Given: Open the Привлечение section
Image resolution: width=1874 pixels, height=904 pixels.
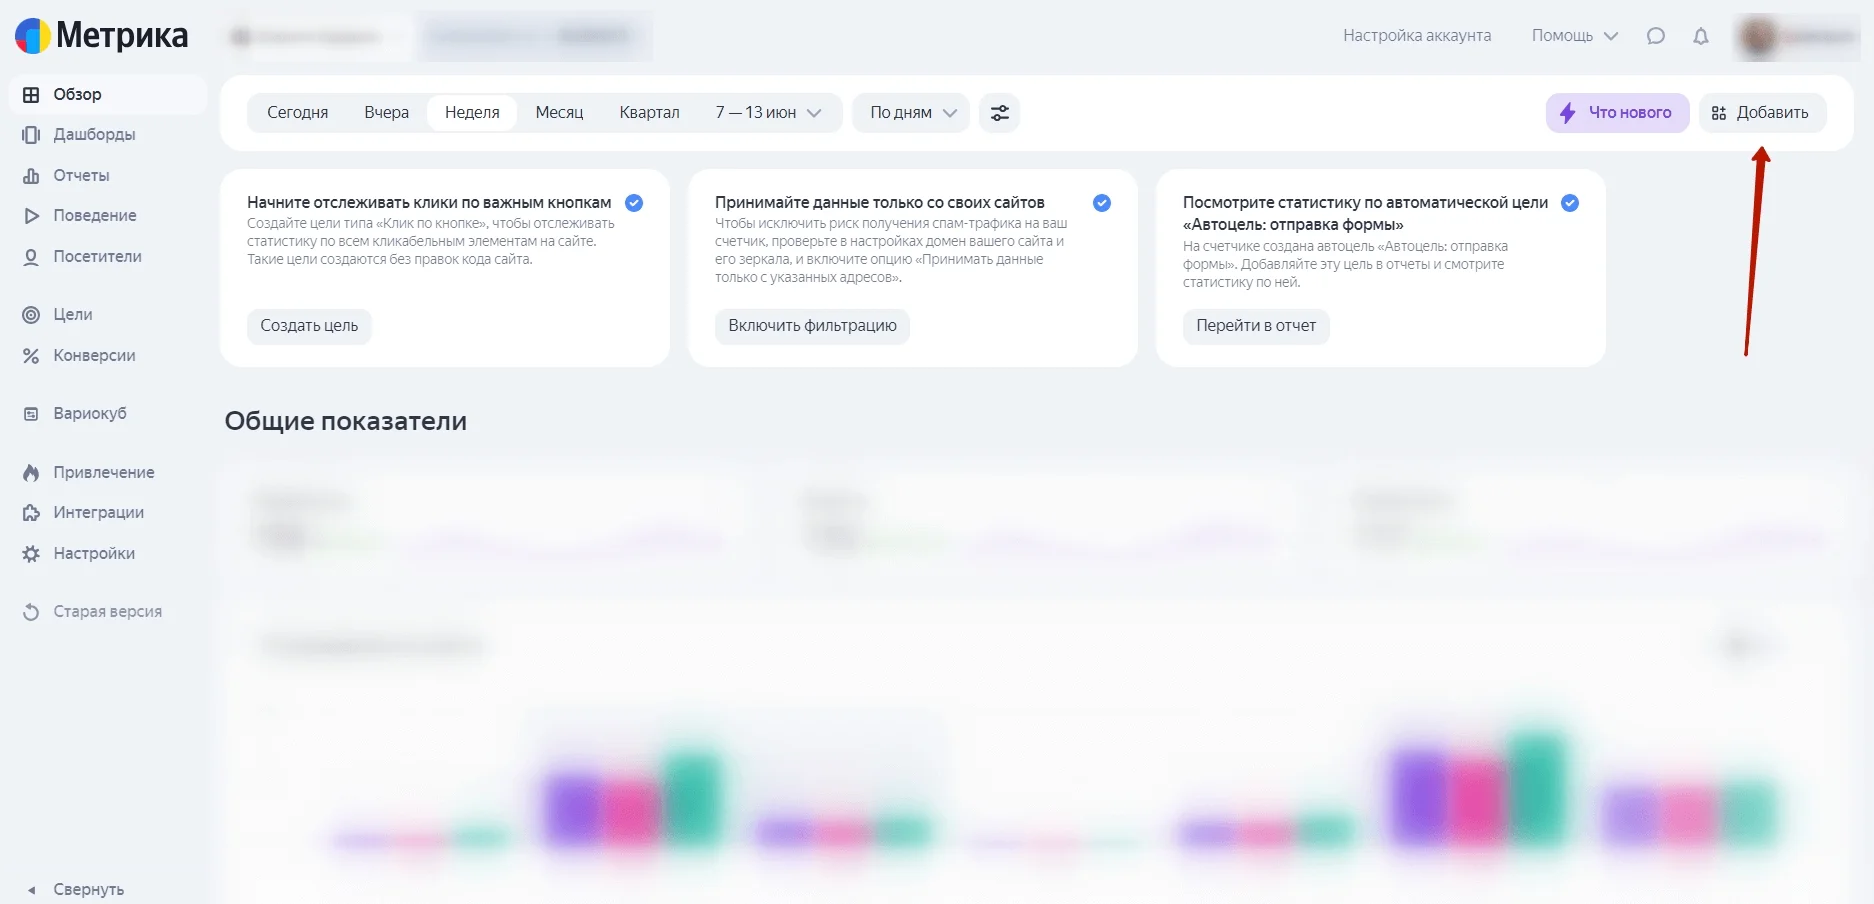Looking at the screenshot, I should tap(108, 473).
